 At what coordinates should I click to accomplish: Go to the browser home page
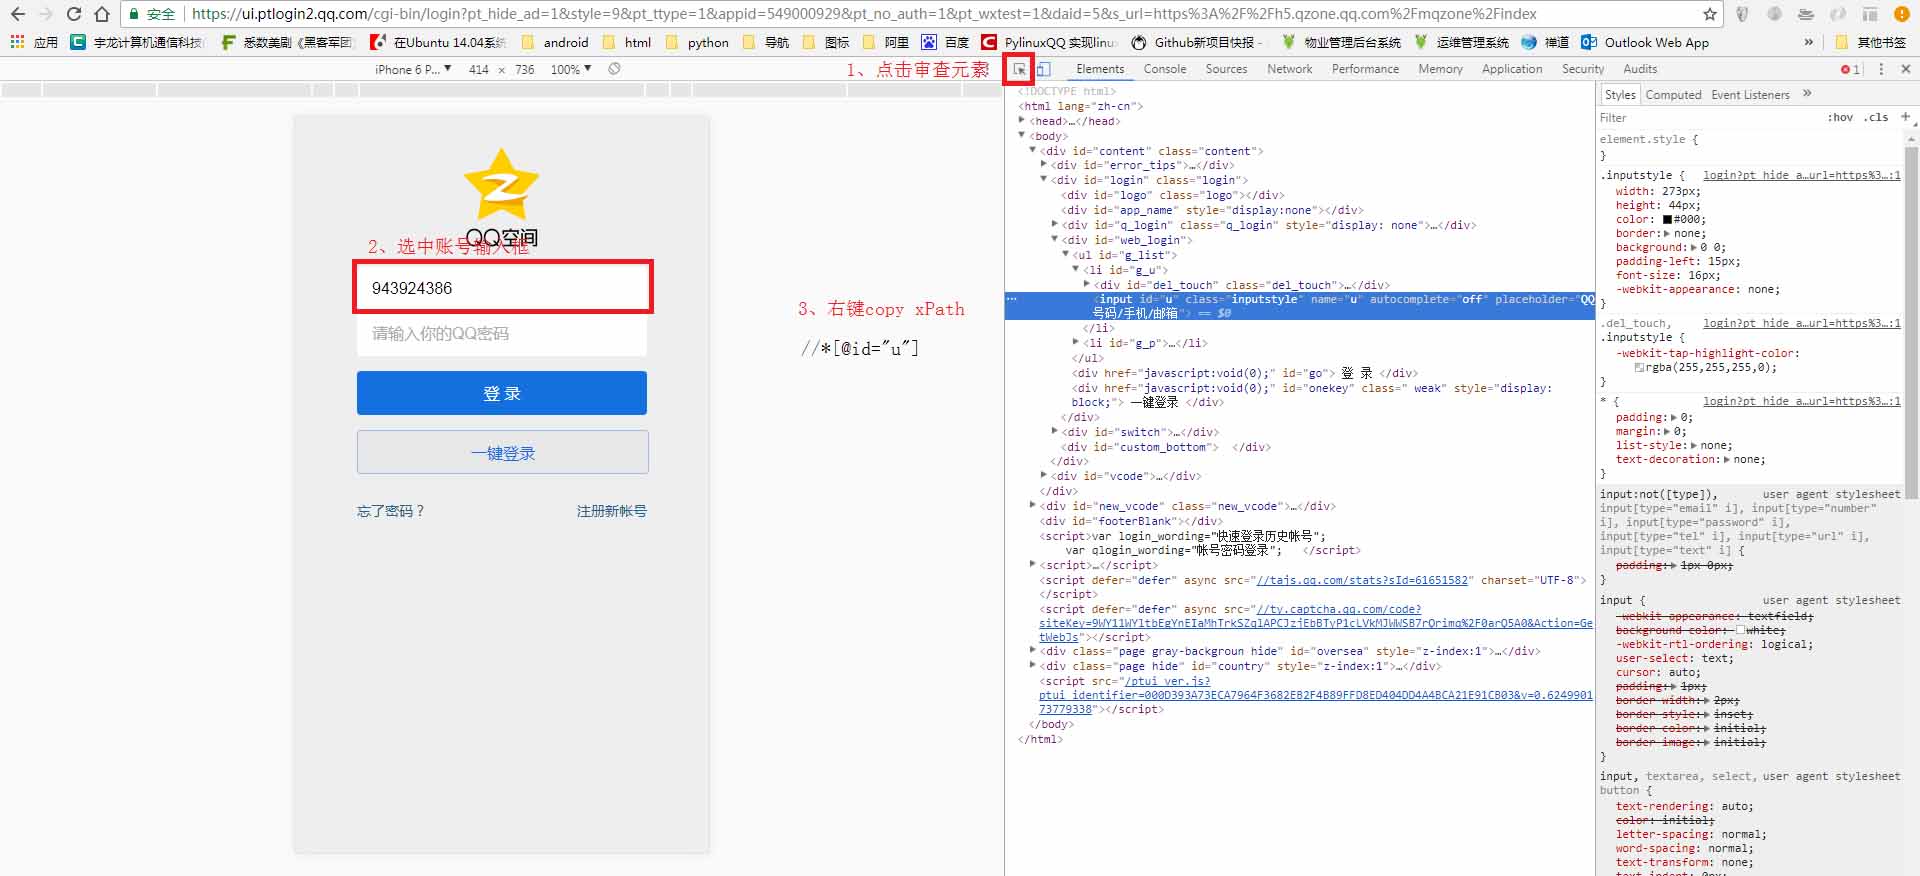pyautogui.click(x=102, y=14)
